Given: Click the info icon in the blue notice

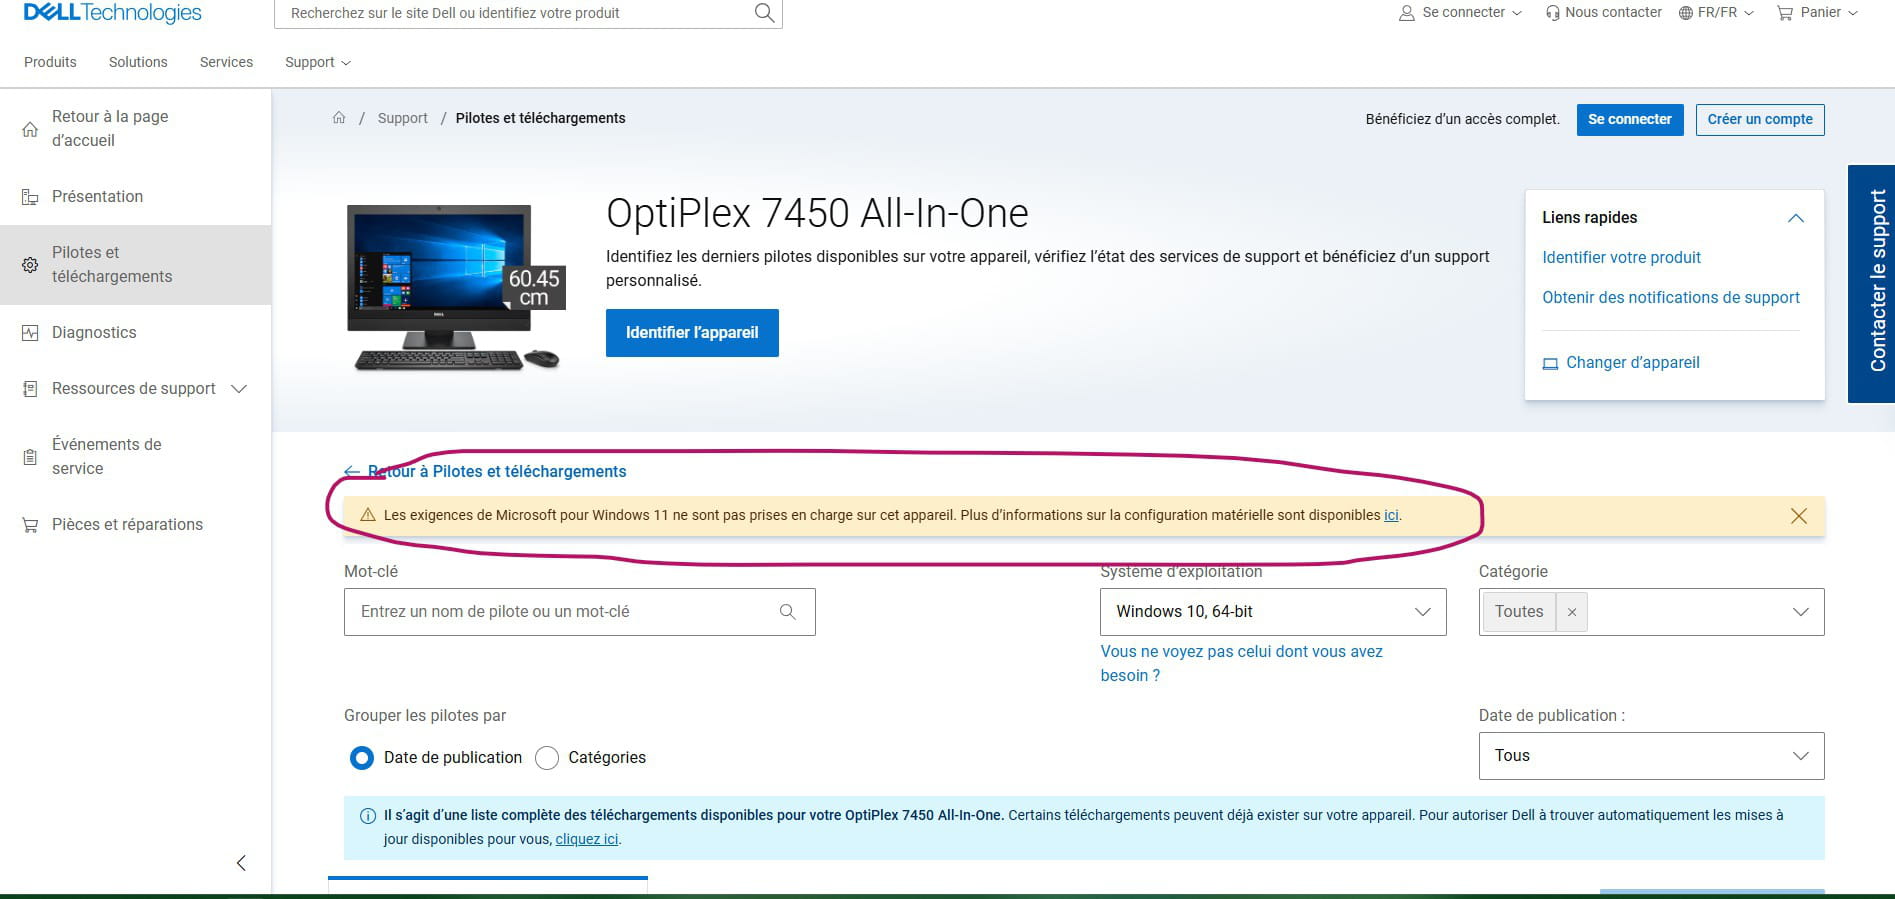Looking at the screenshot, I should [x=367, y=816].
